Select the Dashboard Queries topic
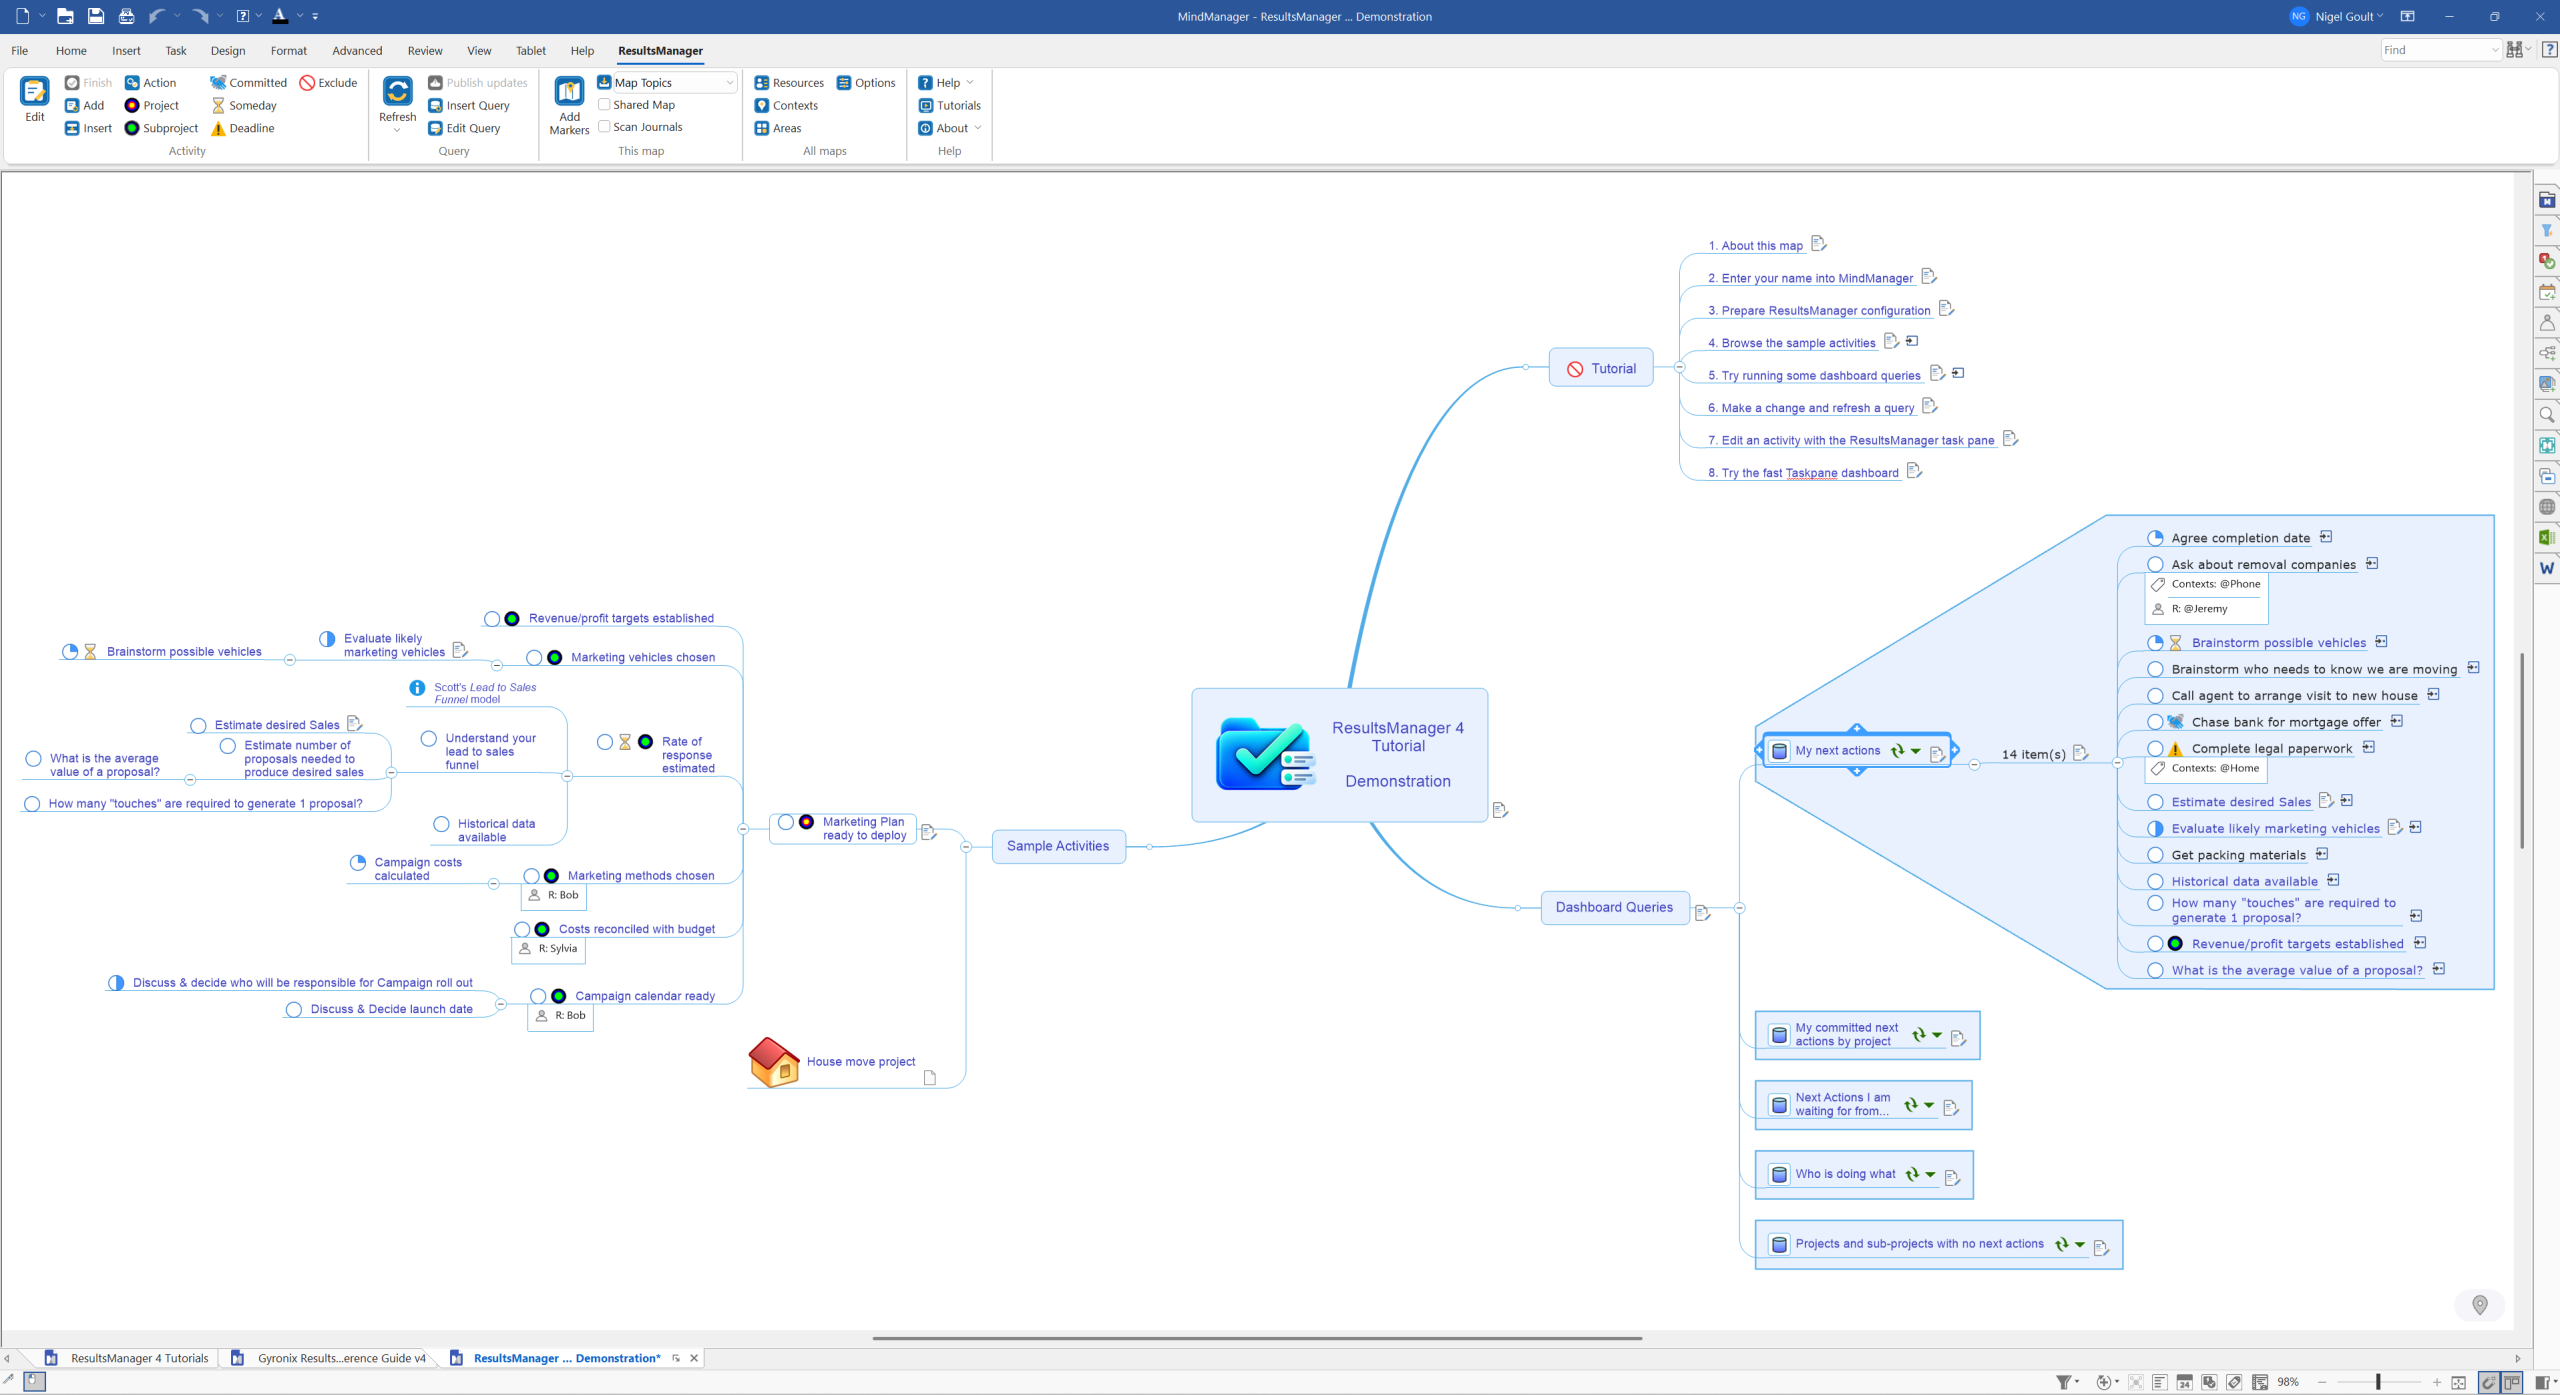Image resolution: width=2560 pixels, height=1395 pixels. pos(1614,908)
